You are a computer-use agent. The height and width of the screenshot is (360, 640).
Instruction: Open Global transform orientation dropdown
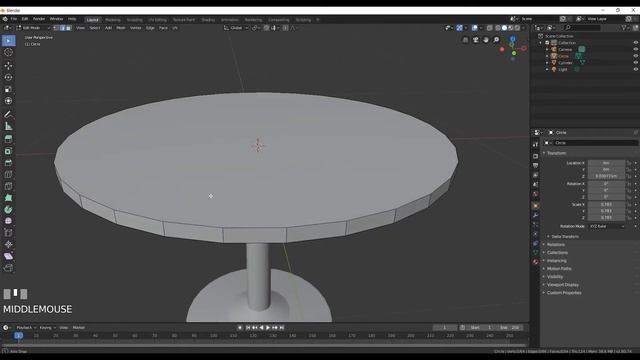(236, 28)
